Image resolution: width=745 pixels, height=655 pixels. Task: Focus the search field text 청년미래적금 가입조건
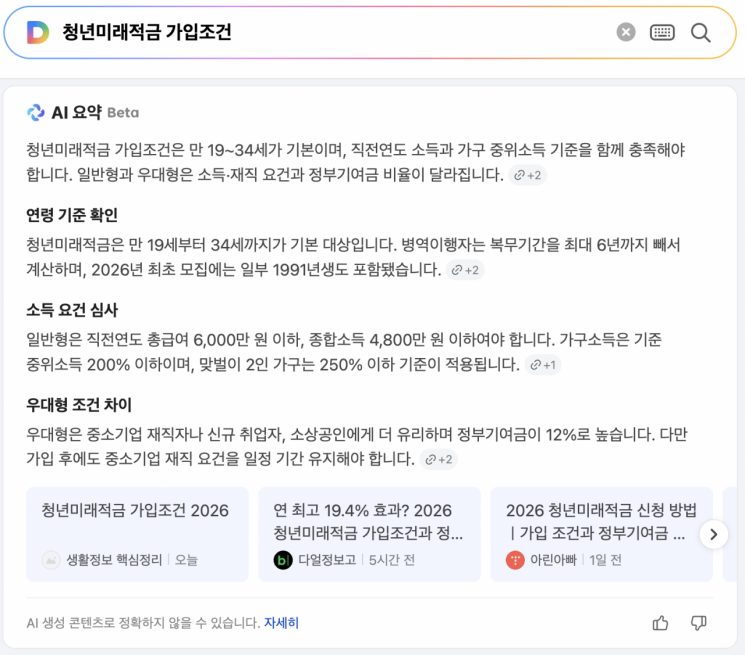point(147,32)
